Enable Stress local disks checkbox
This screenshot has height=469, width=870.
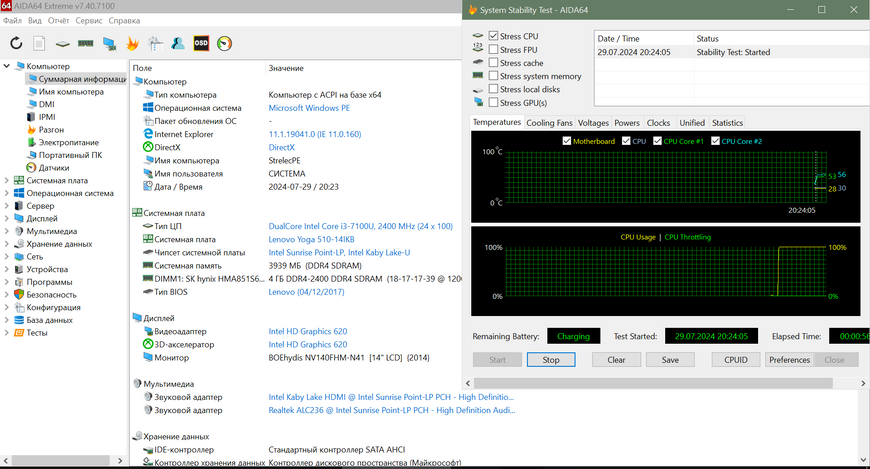tap(493, 89)
